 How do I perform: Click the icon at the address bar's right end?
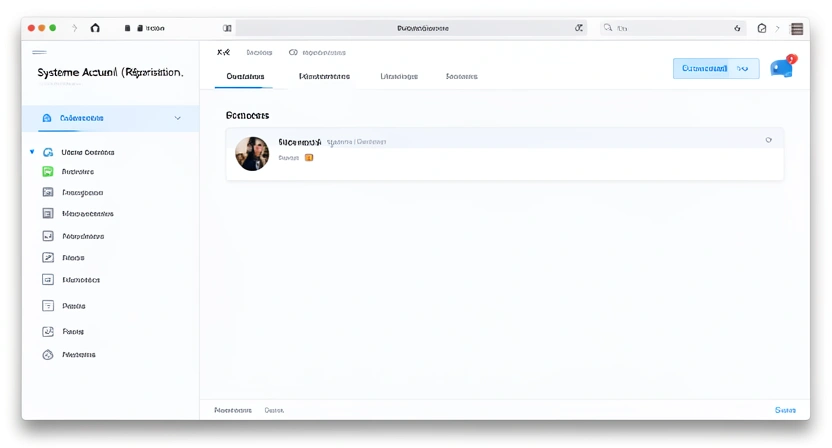pyautogui.click(x=578, y=28)
